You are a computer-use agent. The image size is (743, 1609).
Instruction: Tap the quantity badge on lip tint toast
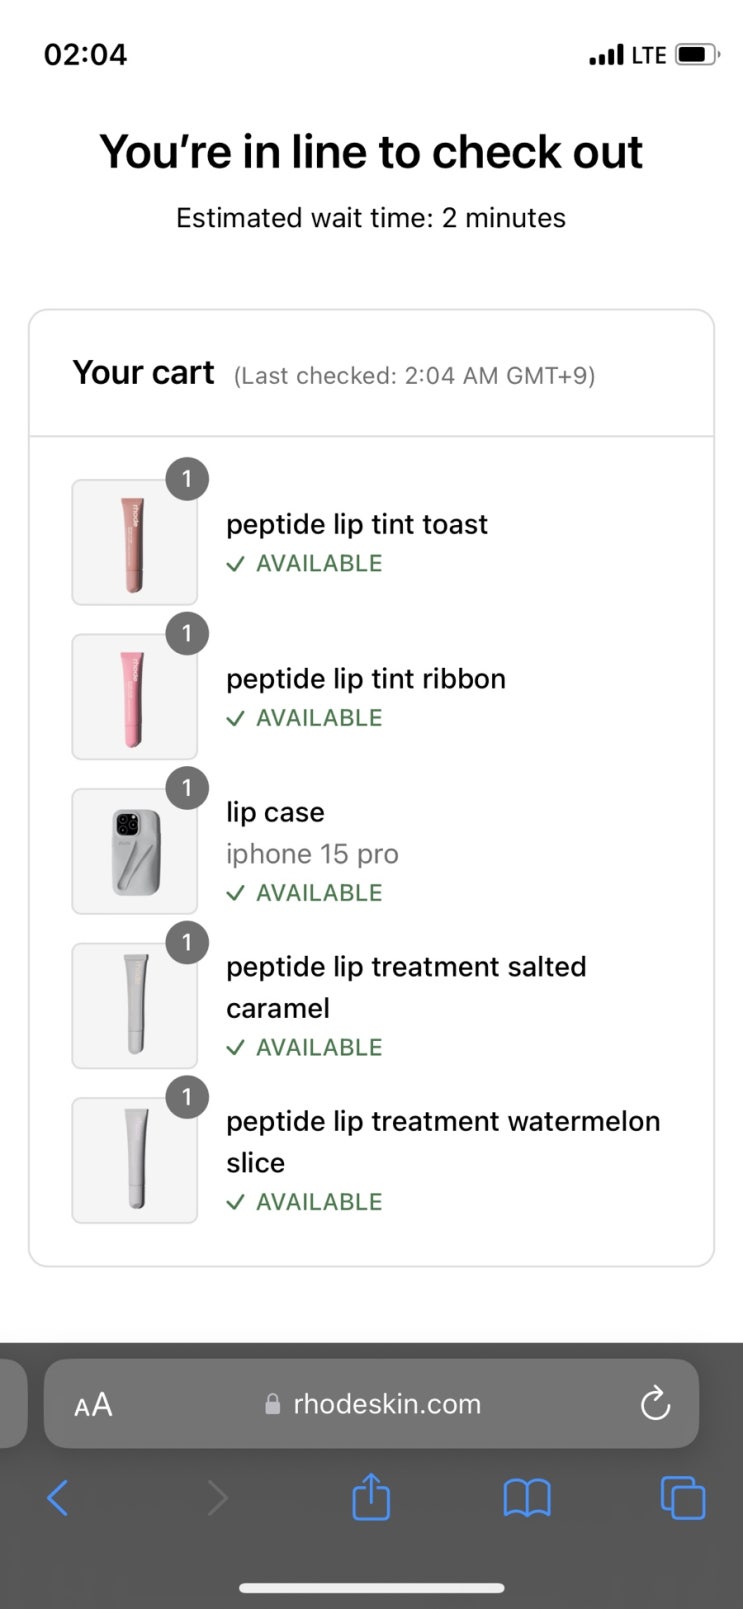click(x=187, y=479)
